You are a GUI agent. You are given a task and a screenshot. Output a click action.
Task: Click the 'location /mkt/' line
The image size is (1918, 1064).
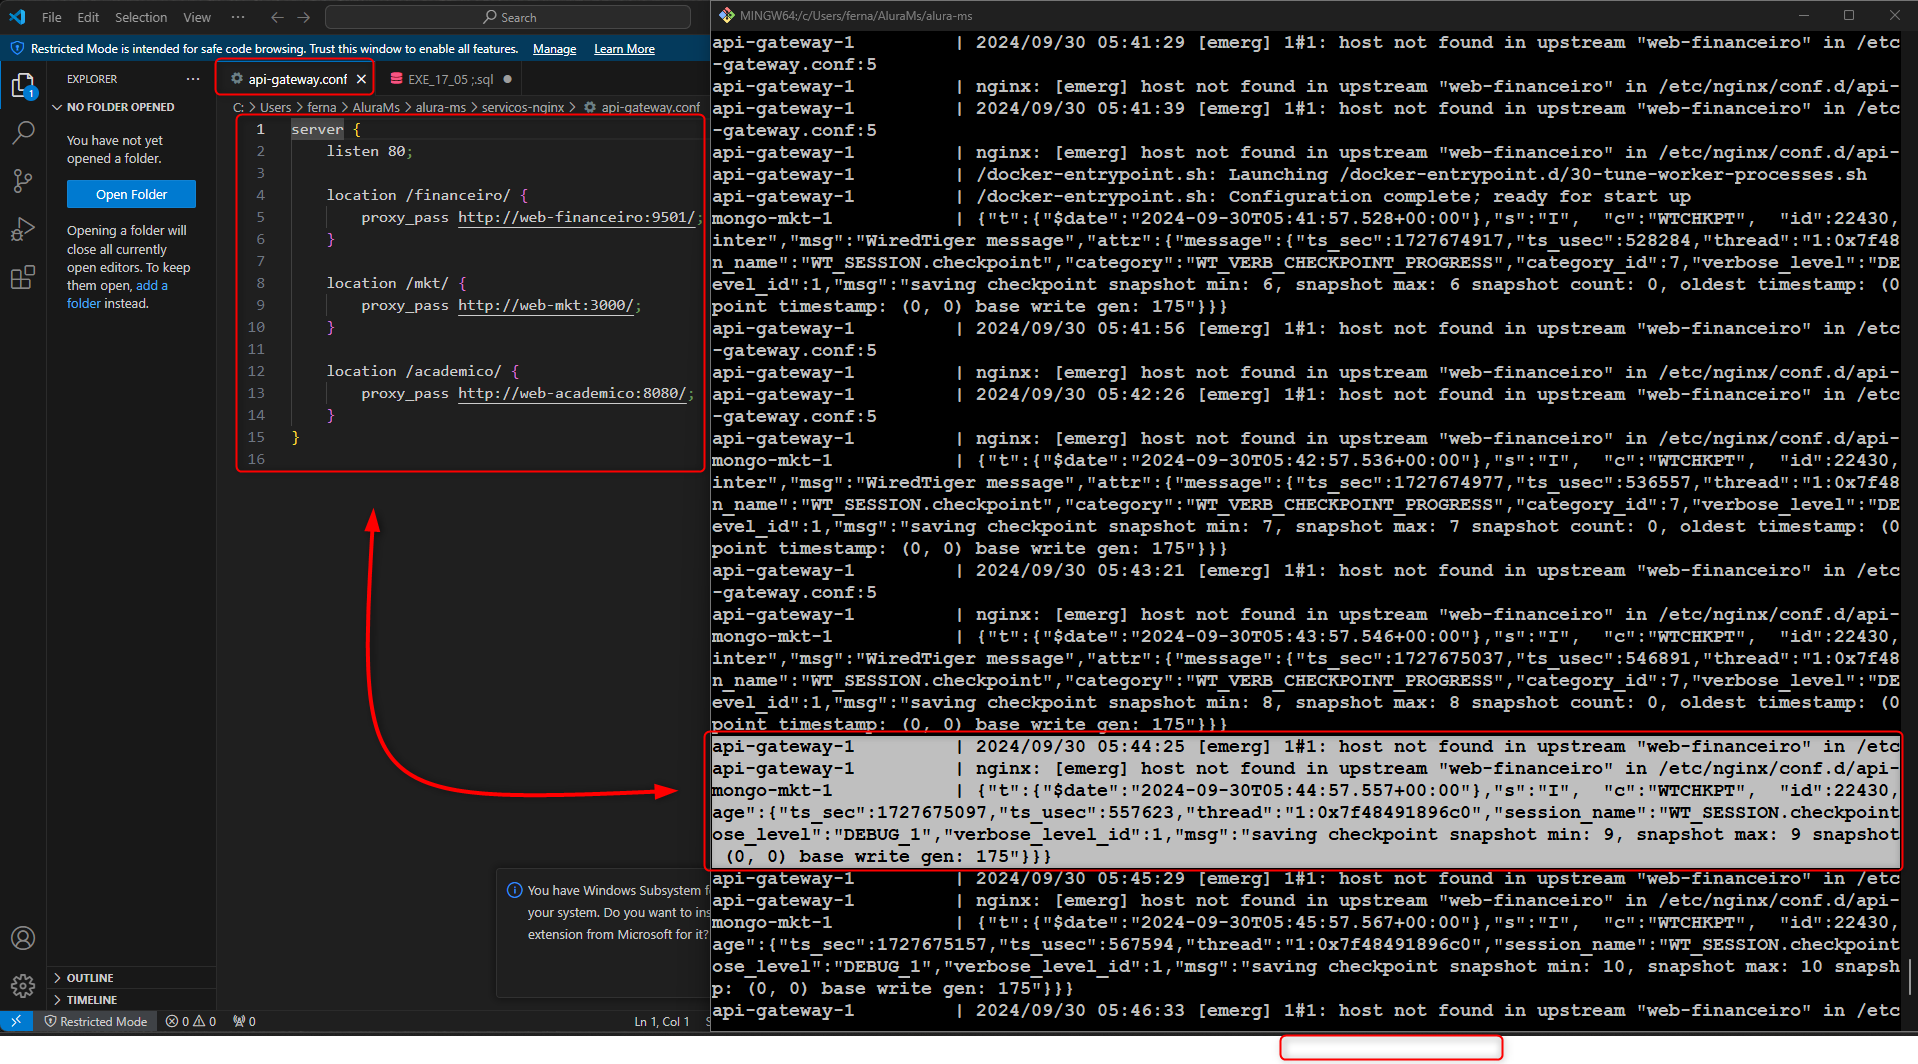[x=396, y=283]
